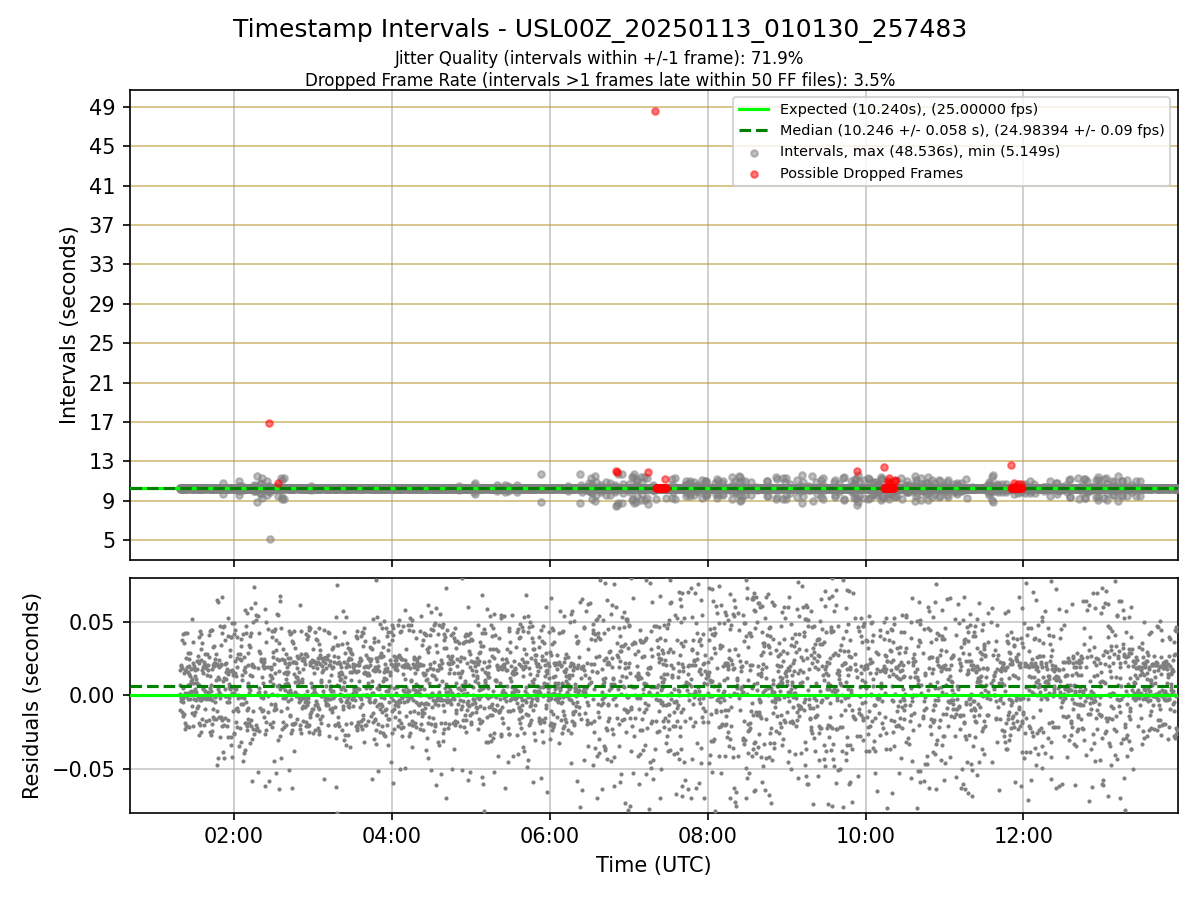Image resolution: width=1200 pixels, height=900 pixels.
Task: Click the red dot marker in the legend
Action: coord(755,174)
